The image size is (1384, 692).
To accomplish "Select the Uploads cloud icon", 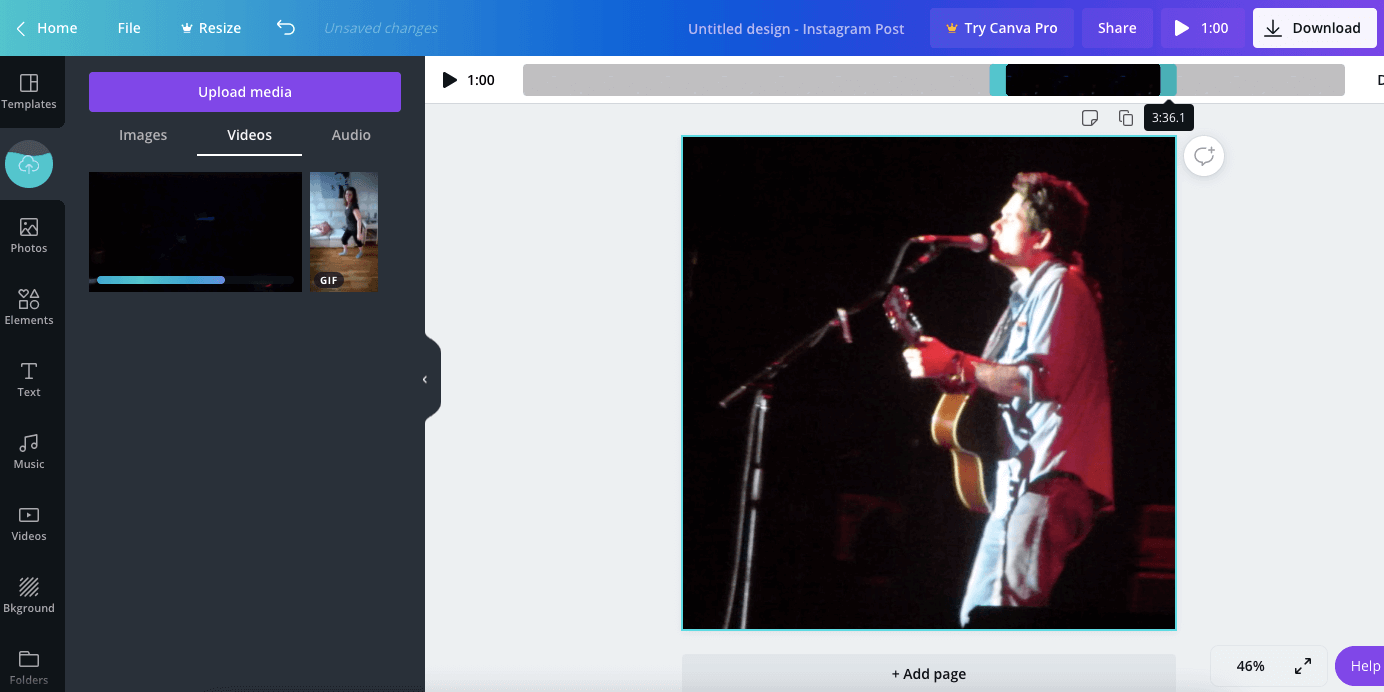I will (29, 164).
